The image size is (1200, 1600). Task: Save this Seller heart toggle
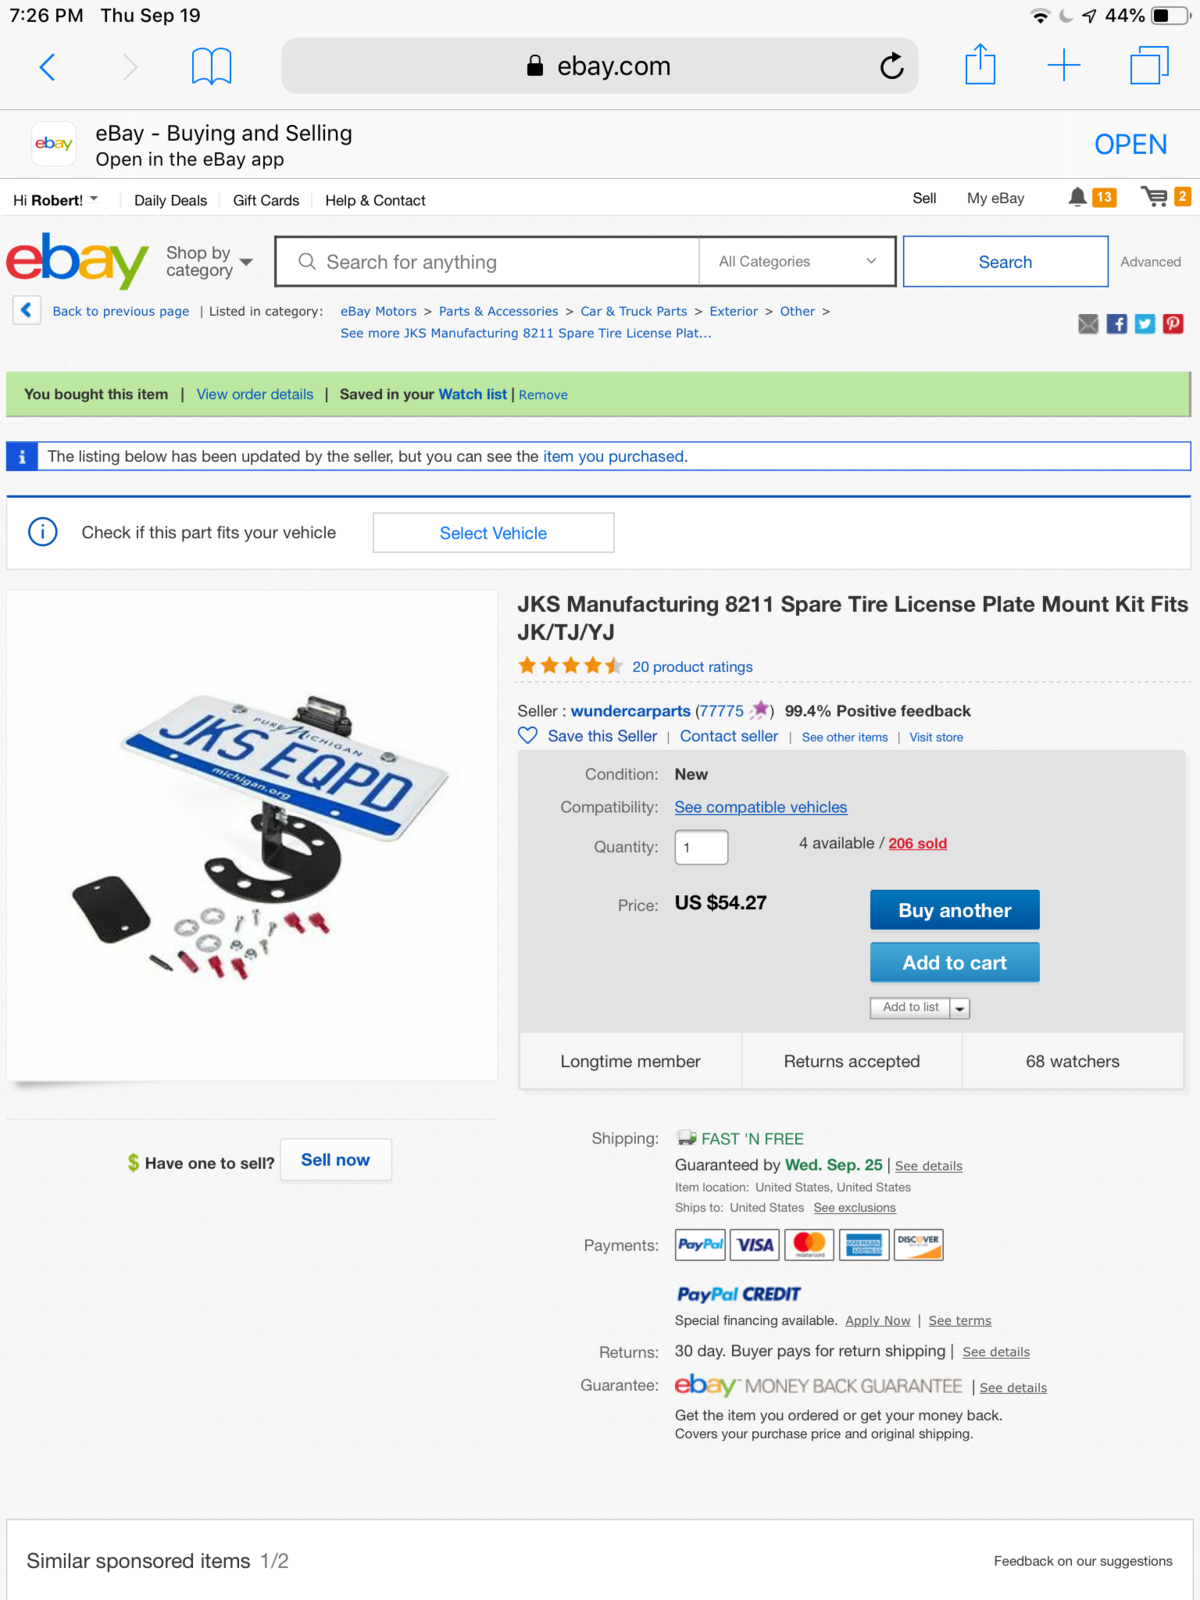click(x=528, y=736)
